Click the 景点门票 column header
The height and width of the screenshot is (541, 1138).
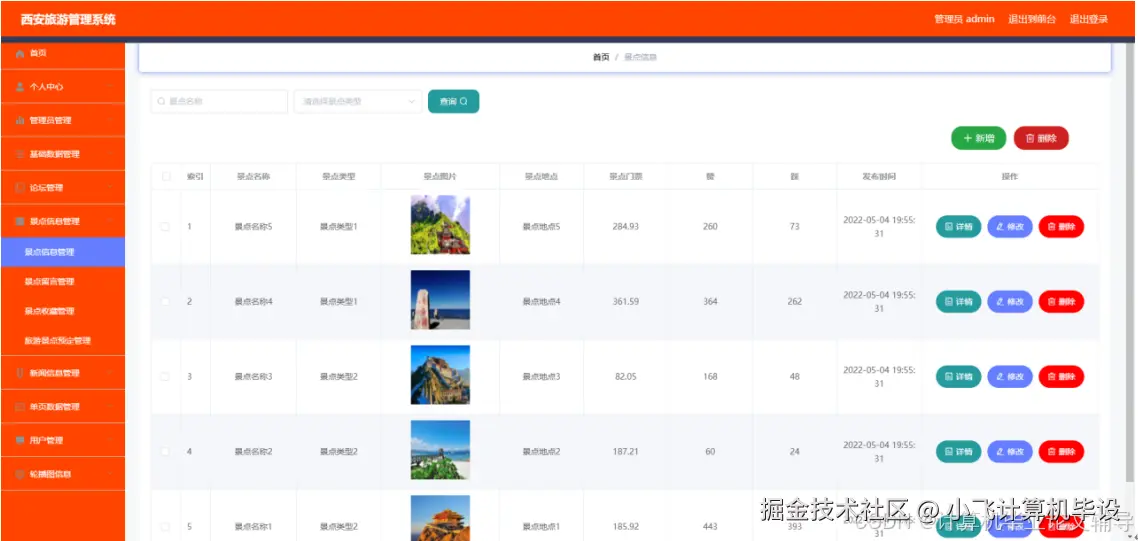[x=626, y=176]
